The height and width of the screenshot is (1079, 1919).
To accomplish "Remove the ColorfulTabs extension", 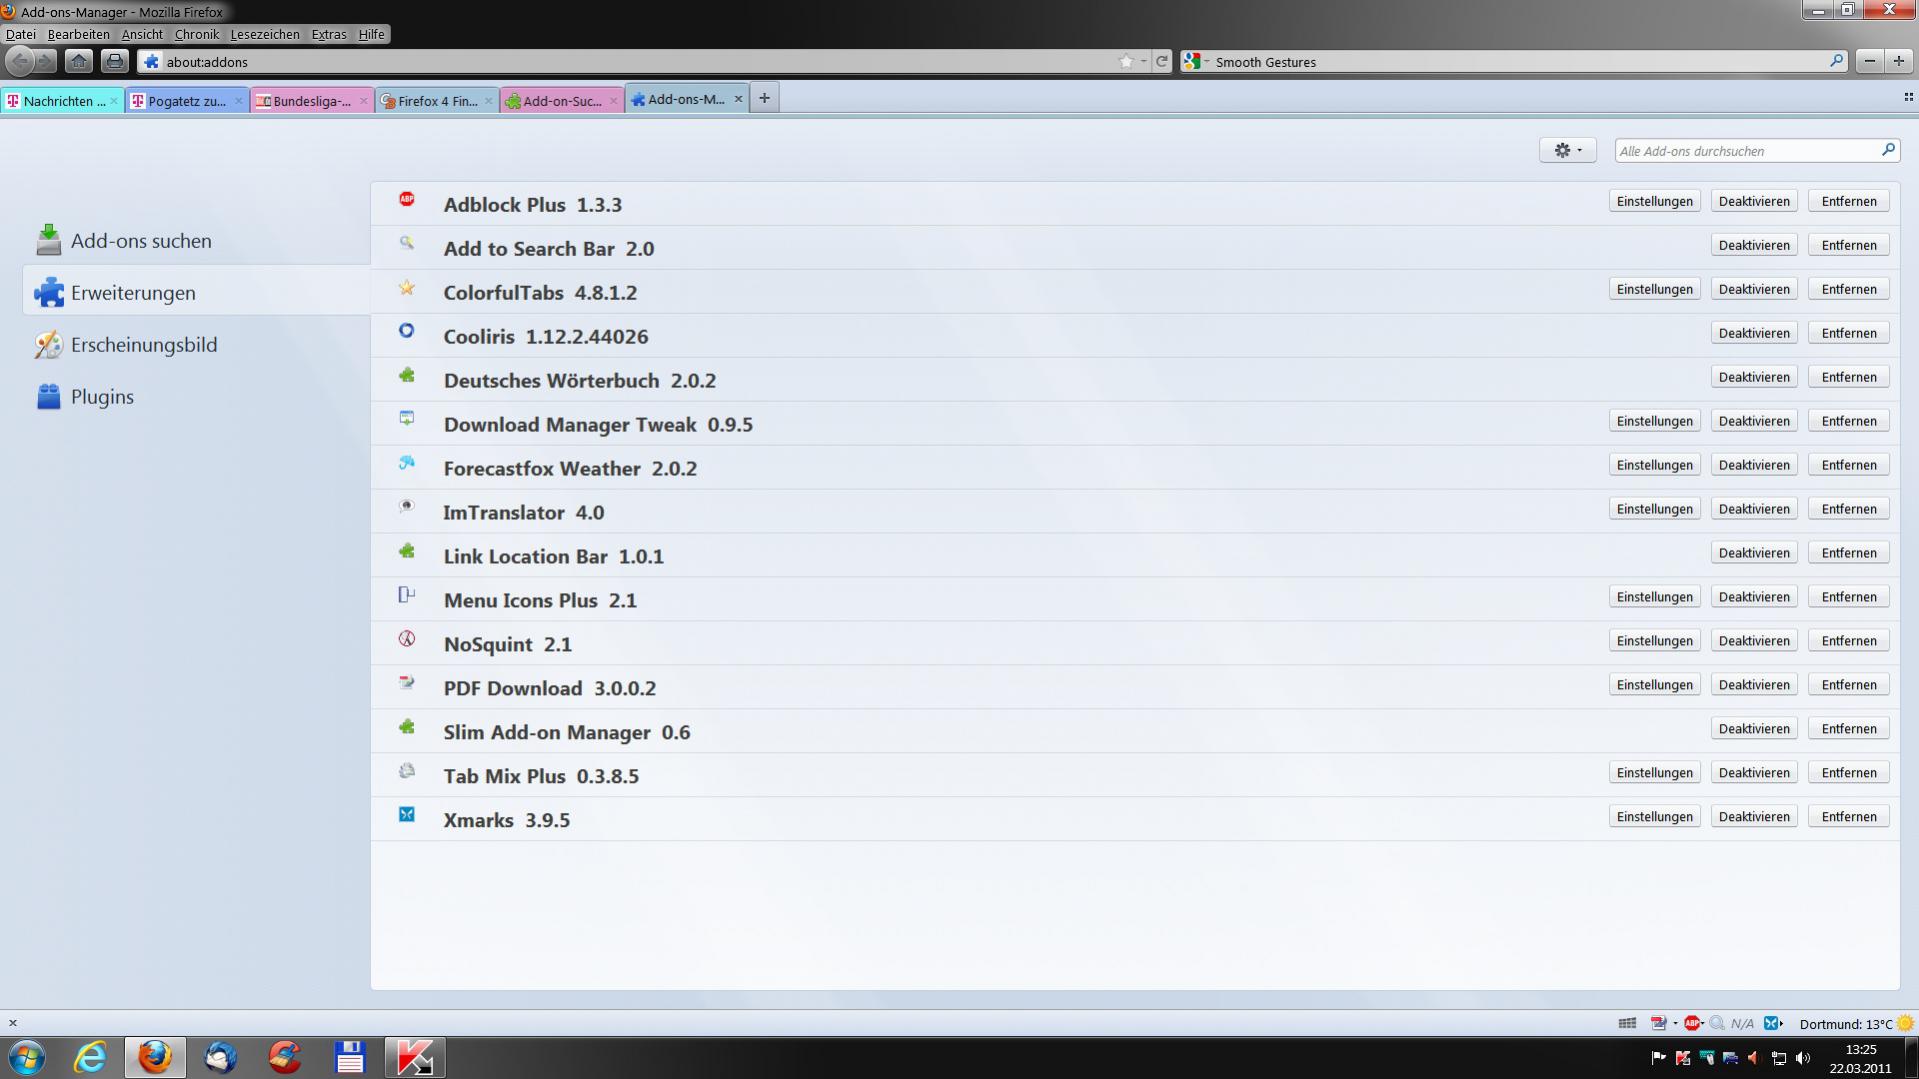I will [1848, 289].
